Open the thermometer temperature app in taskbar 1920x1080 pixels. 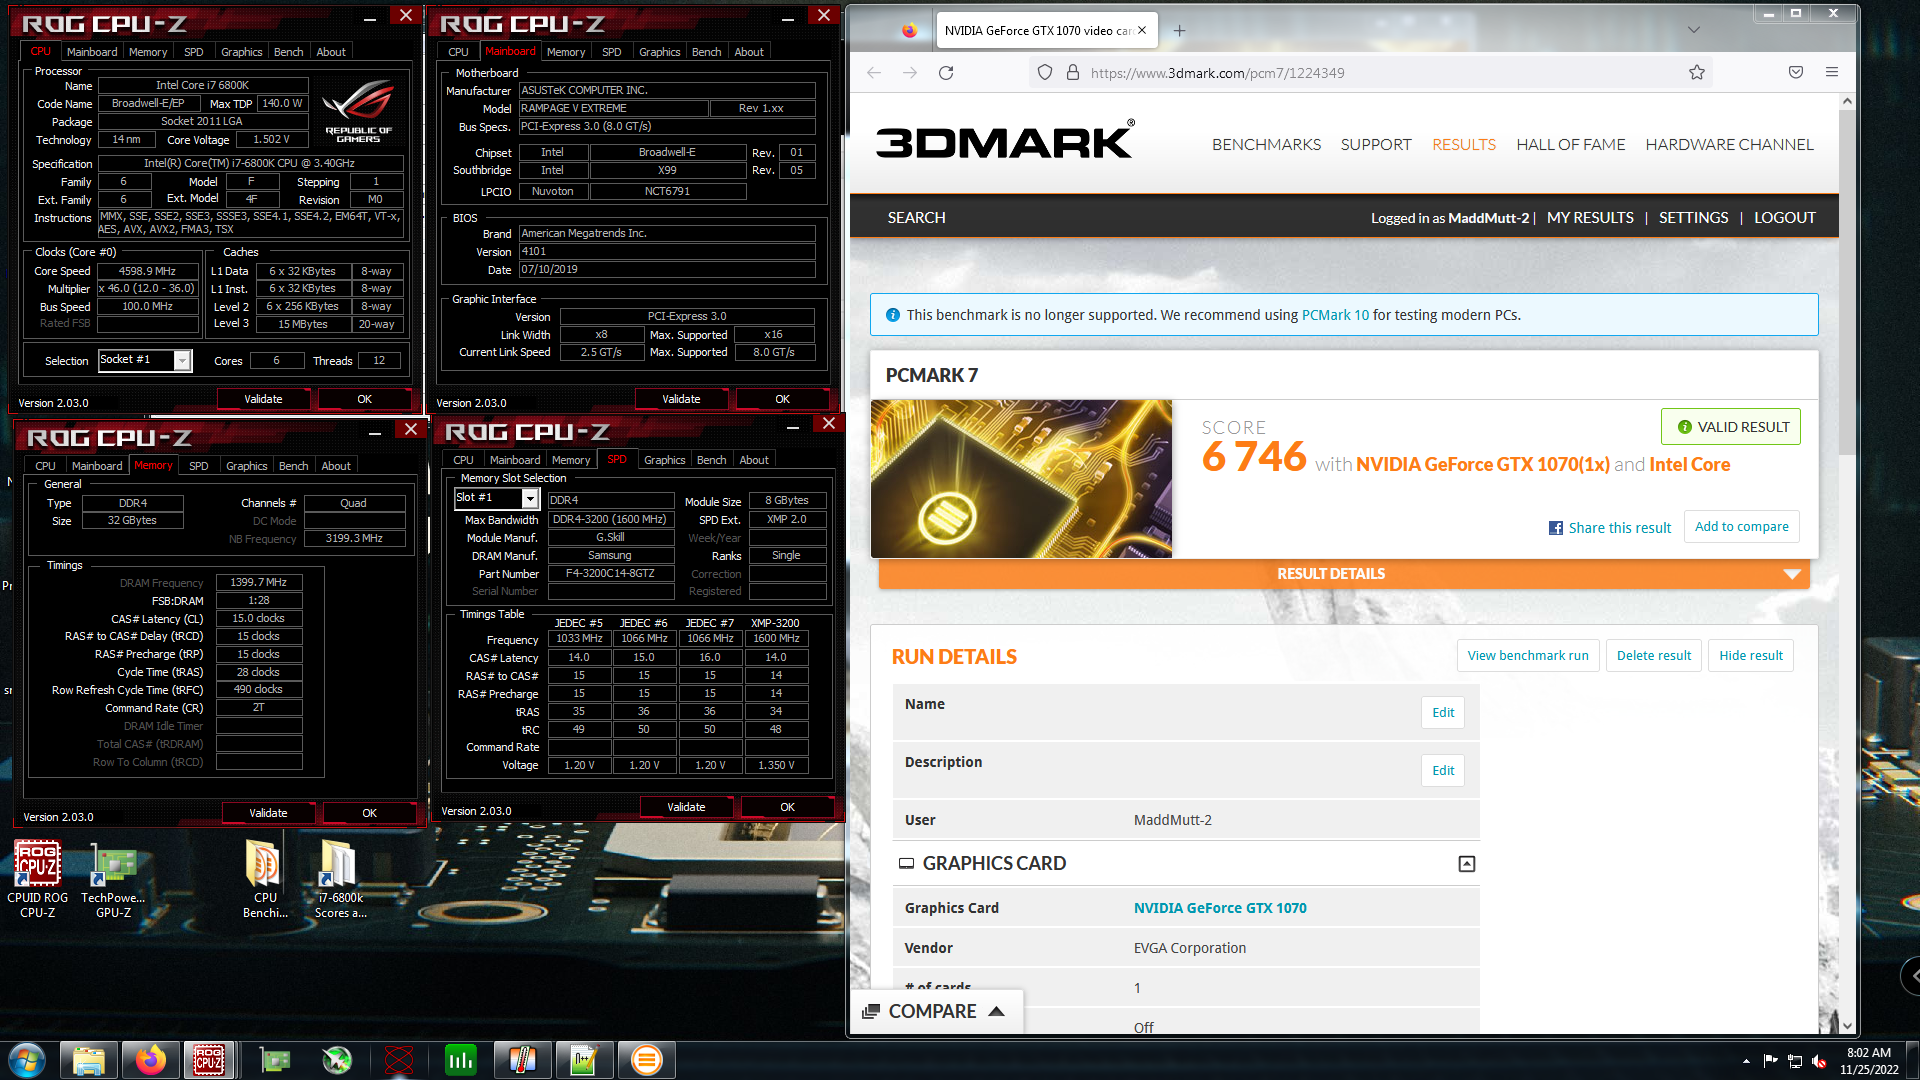[x=523, y=1060]
